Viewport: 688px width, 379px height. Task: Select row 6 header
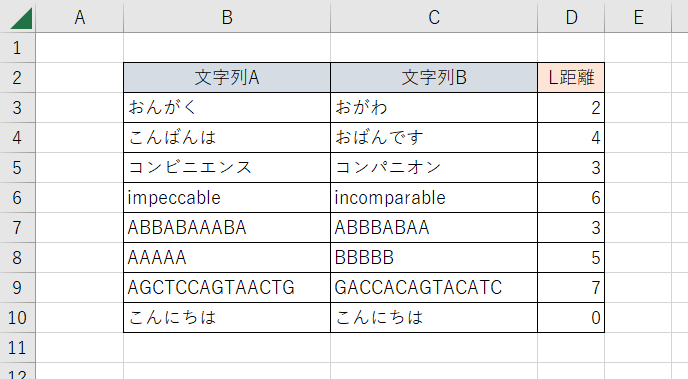click(x=17, y=198)
